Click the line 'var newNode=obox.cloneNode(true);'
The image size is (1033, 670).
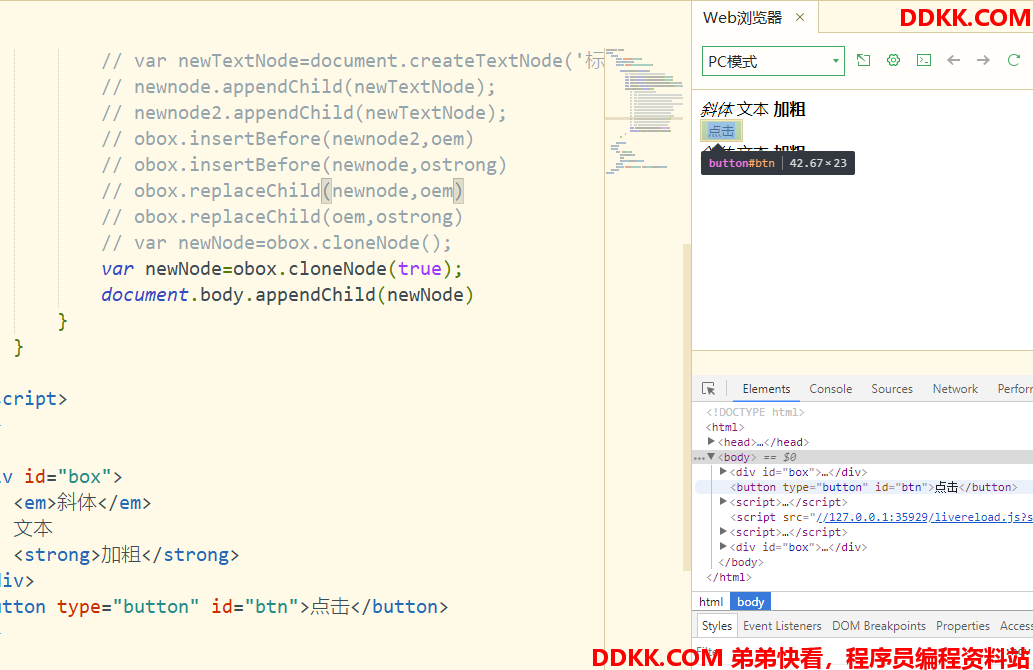tap(282, 269)
